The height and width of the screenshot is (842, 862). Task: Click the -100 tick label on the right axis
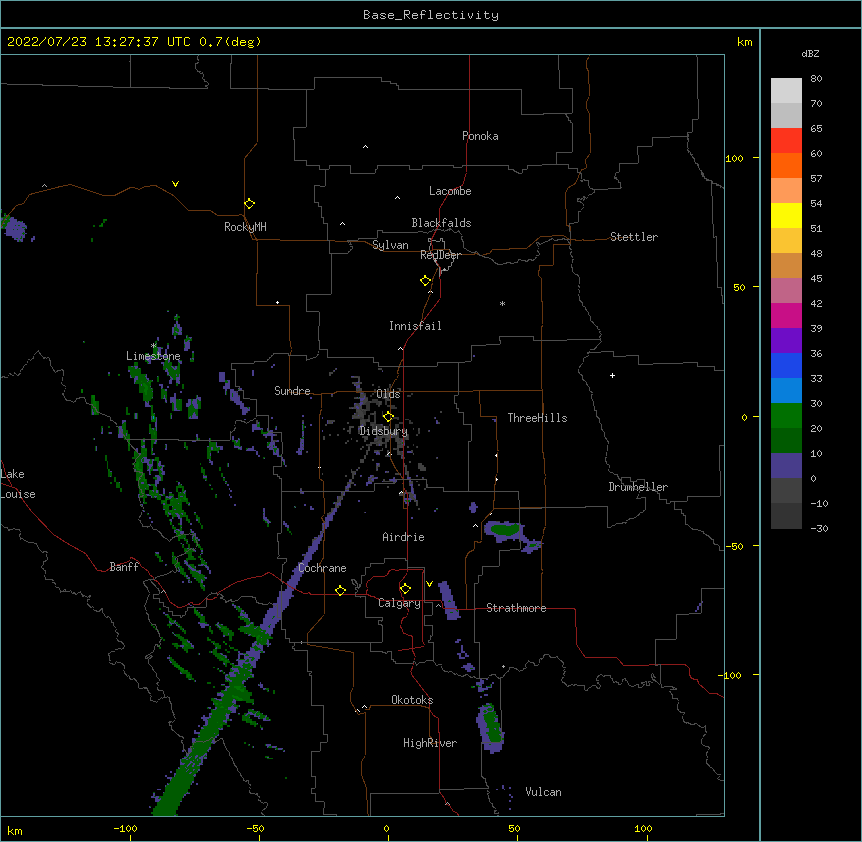(731, 675)
